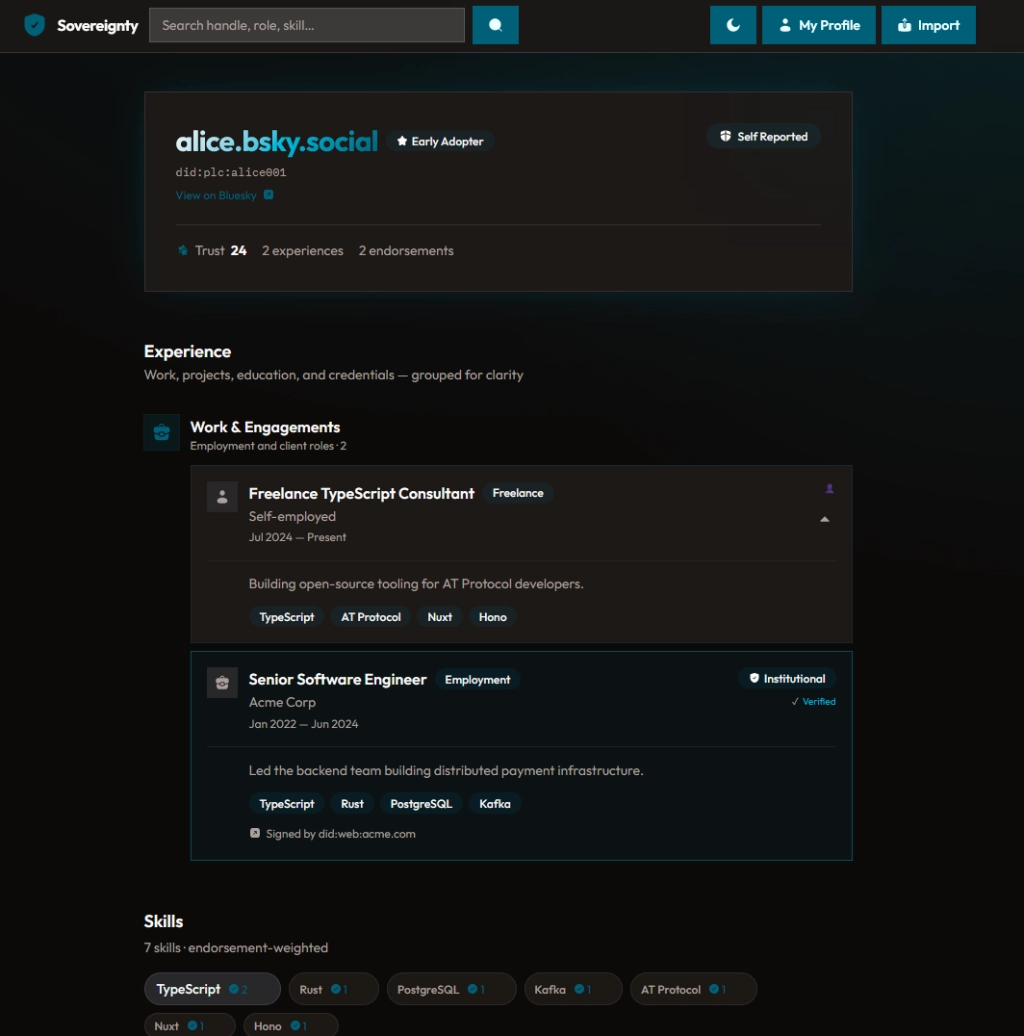Image resolution: width=1024 pixels, height=1036 pixels.
Task: Click the Signed by did:web:acme.com text
Action: 341,834
